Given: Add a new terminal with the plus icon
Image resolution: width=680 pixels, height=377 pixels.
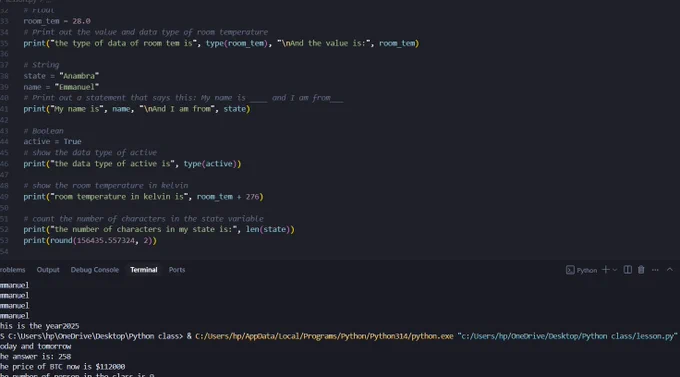Looking at the screenshot, I should point(606,270).
